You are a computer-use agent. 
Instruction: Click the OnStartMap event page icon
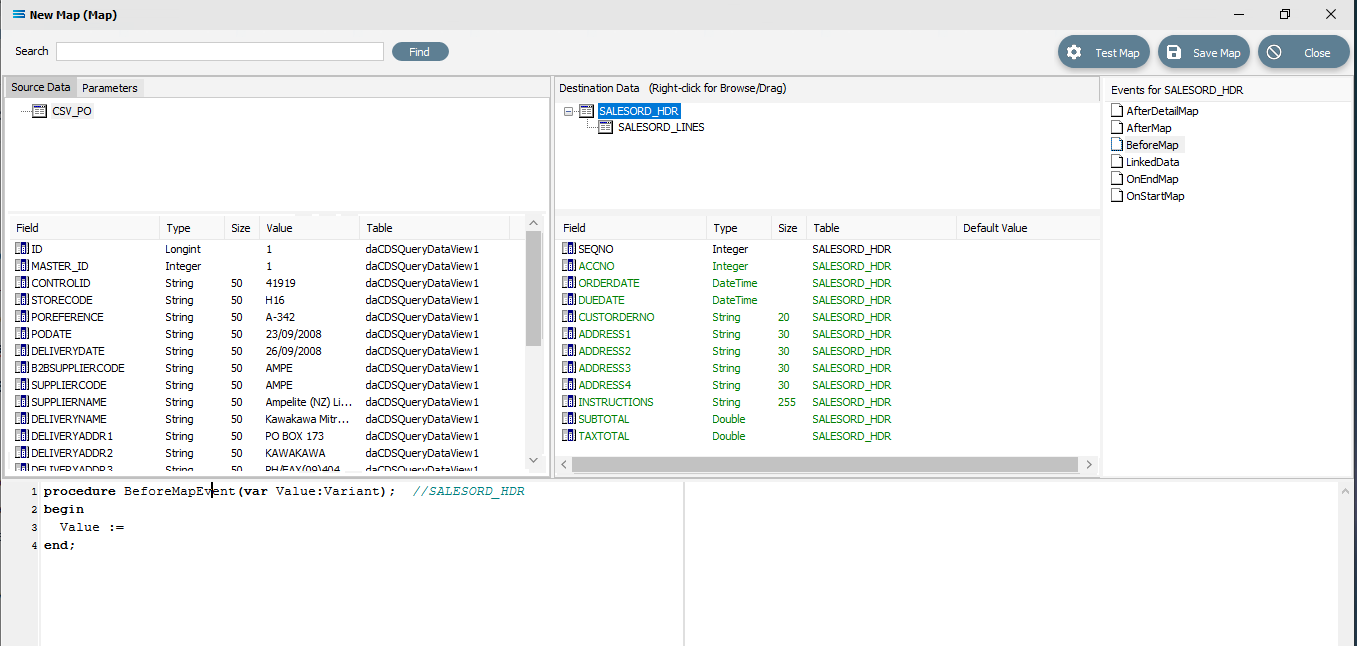point(1117,196)
